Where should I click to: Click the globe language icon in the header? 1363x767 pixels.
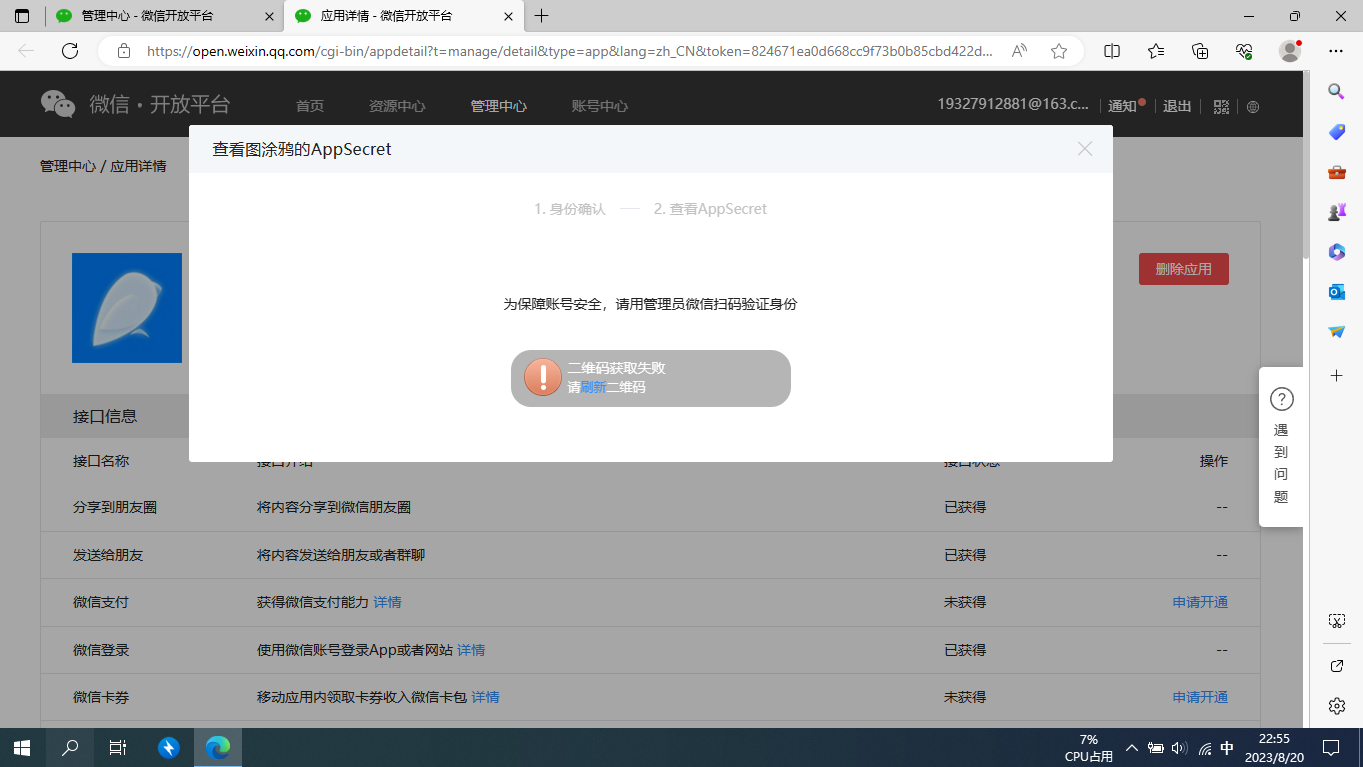pyautogui.click(x=1253, y=107)
